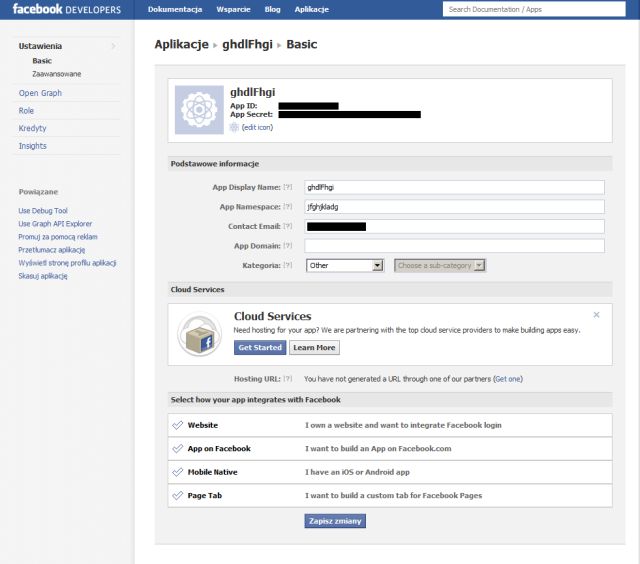Click the ghdlFhgi breadcrumb link
The height and width of the screenshot is (564, 640).
(x=247, y=44)
